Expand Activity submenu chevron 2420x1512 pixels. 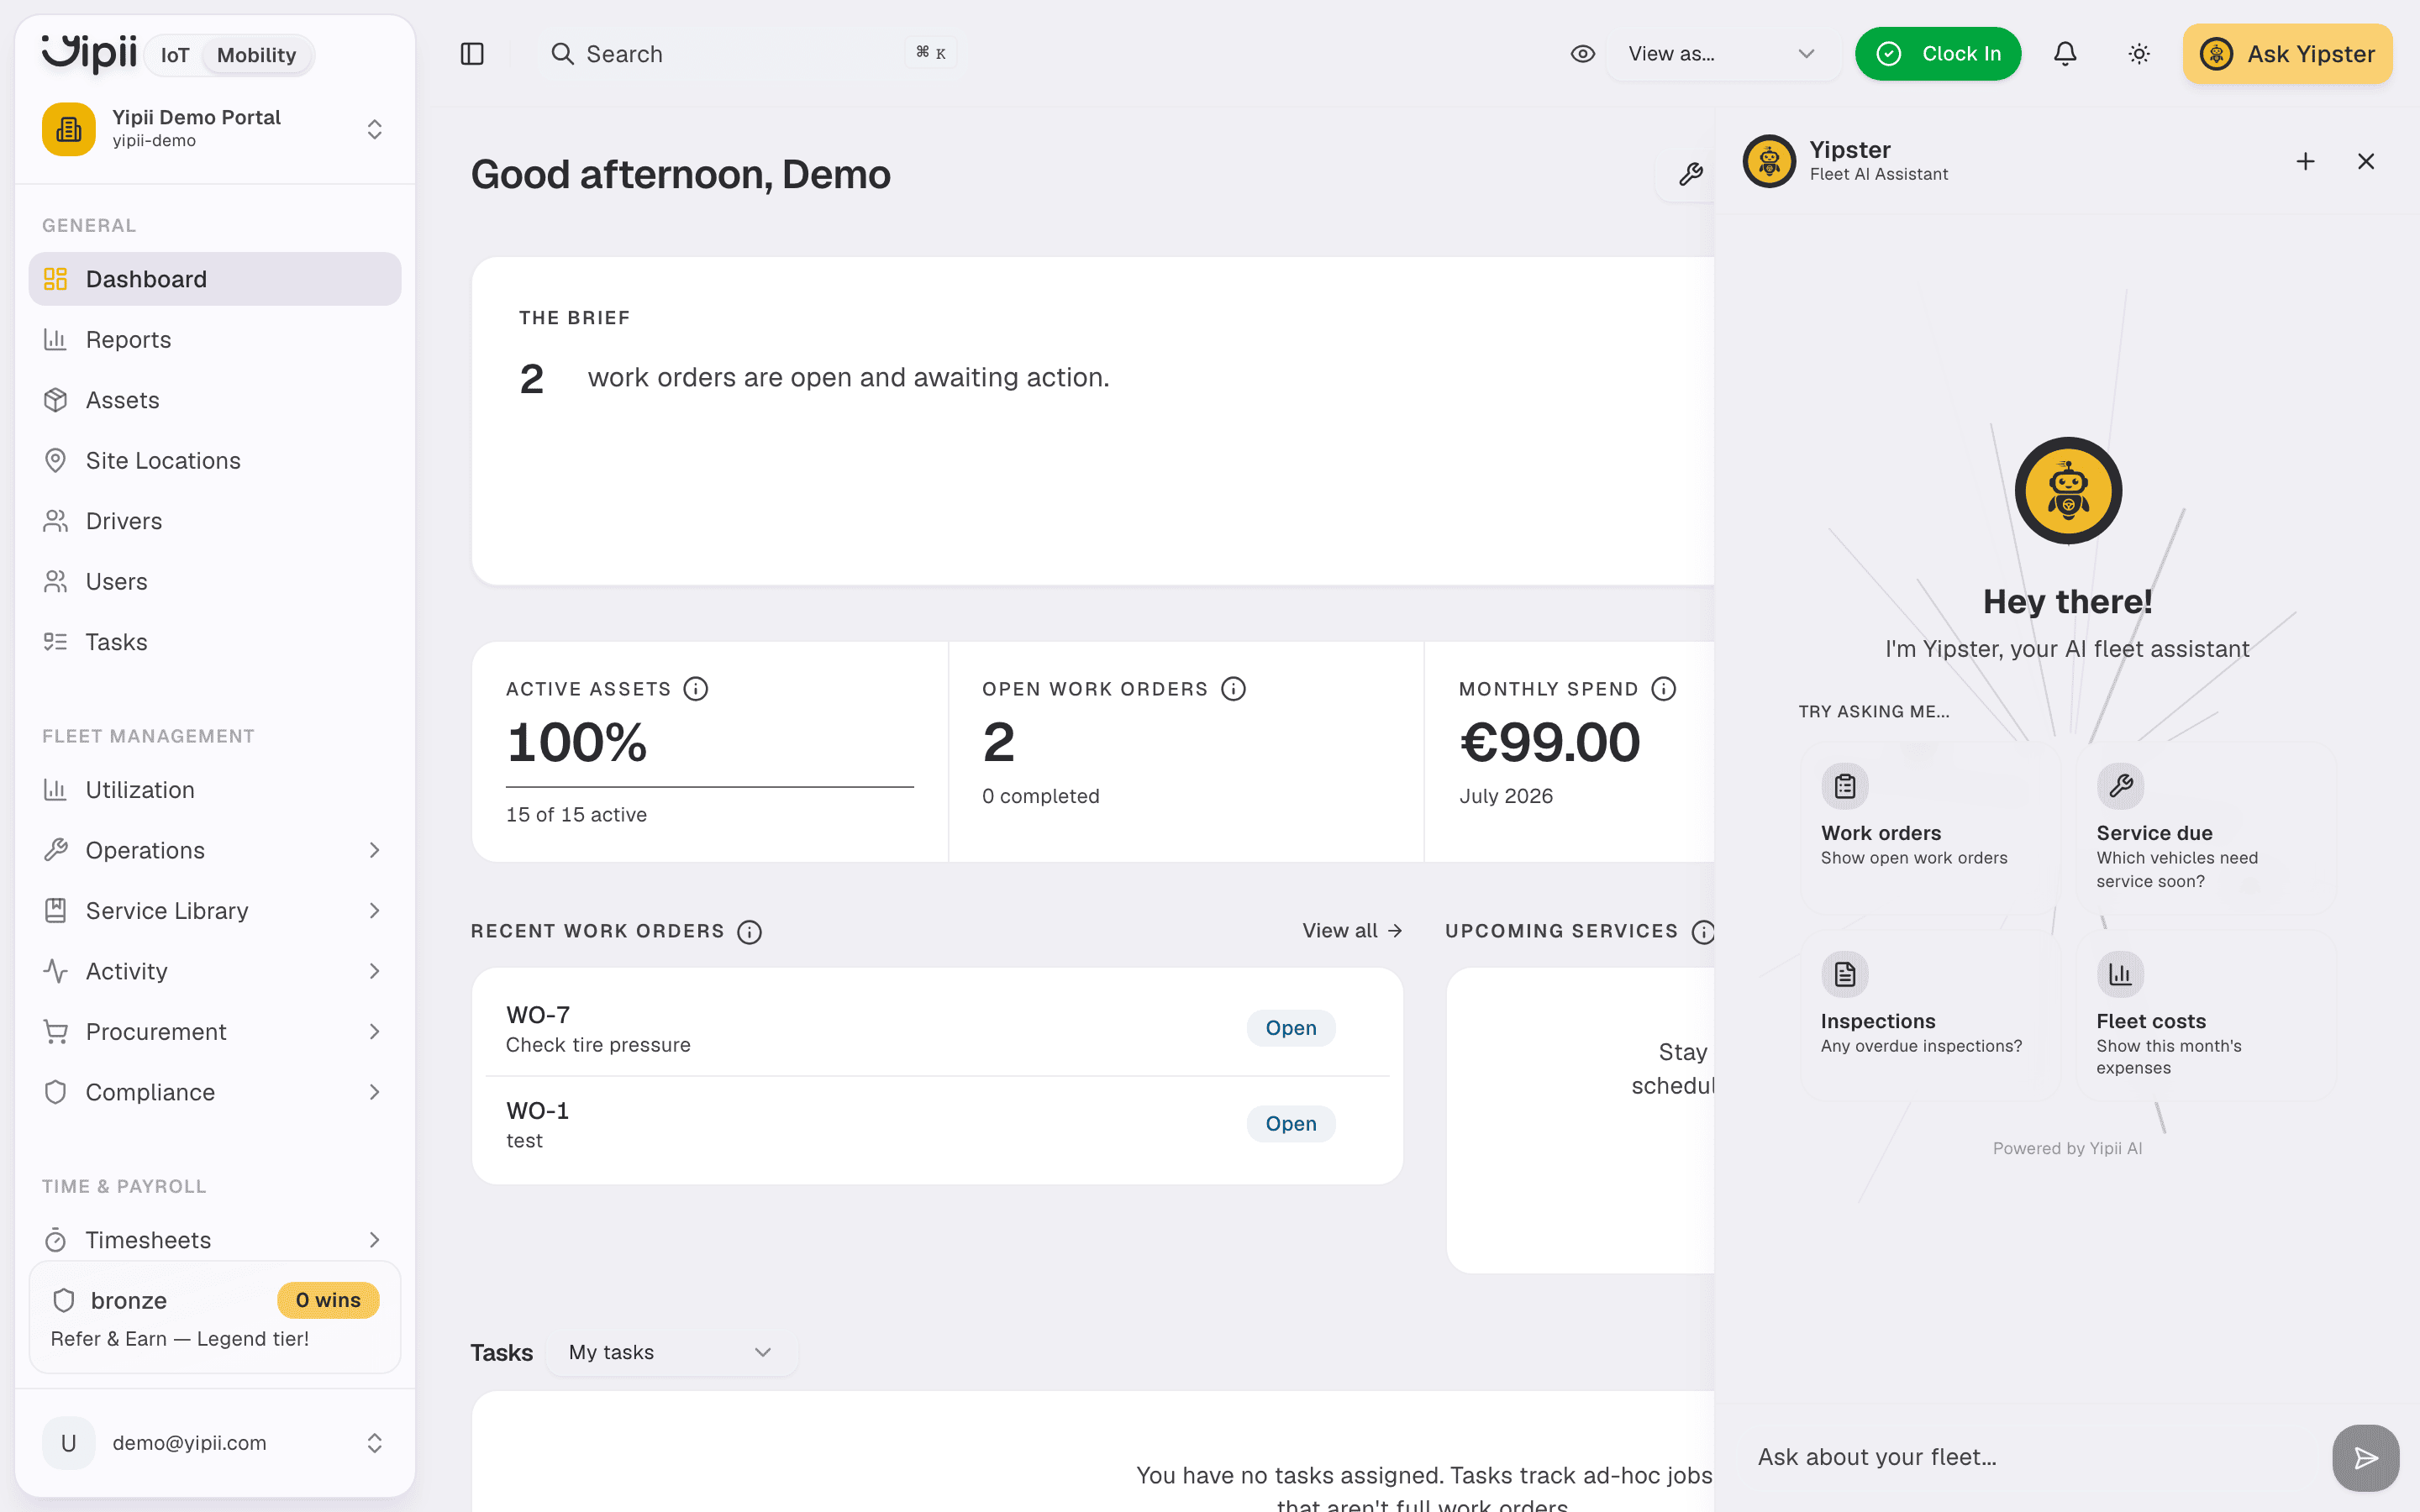tap(374, 971)
